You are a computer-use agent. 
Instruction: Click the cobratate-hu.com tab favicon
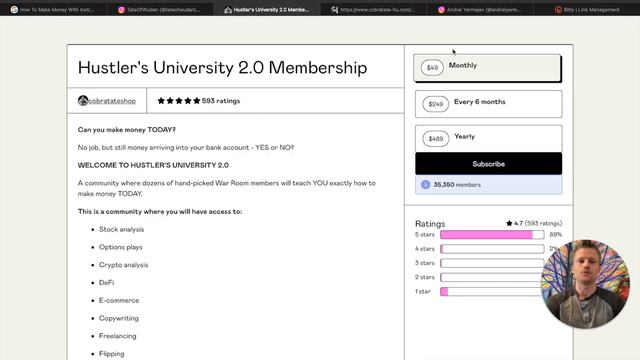pos(335,10)
